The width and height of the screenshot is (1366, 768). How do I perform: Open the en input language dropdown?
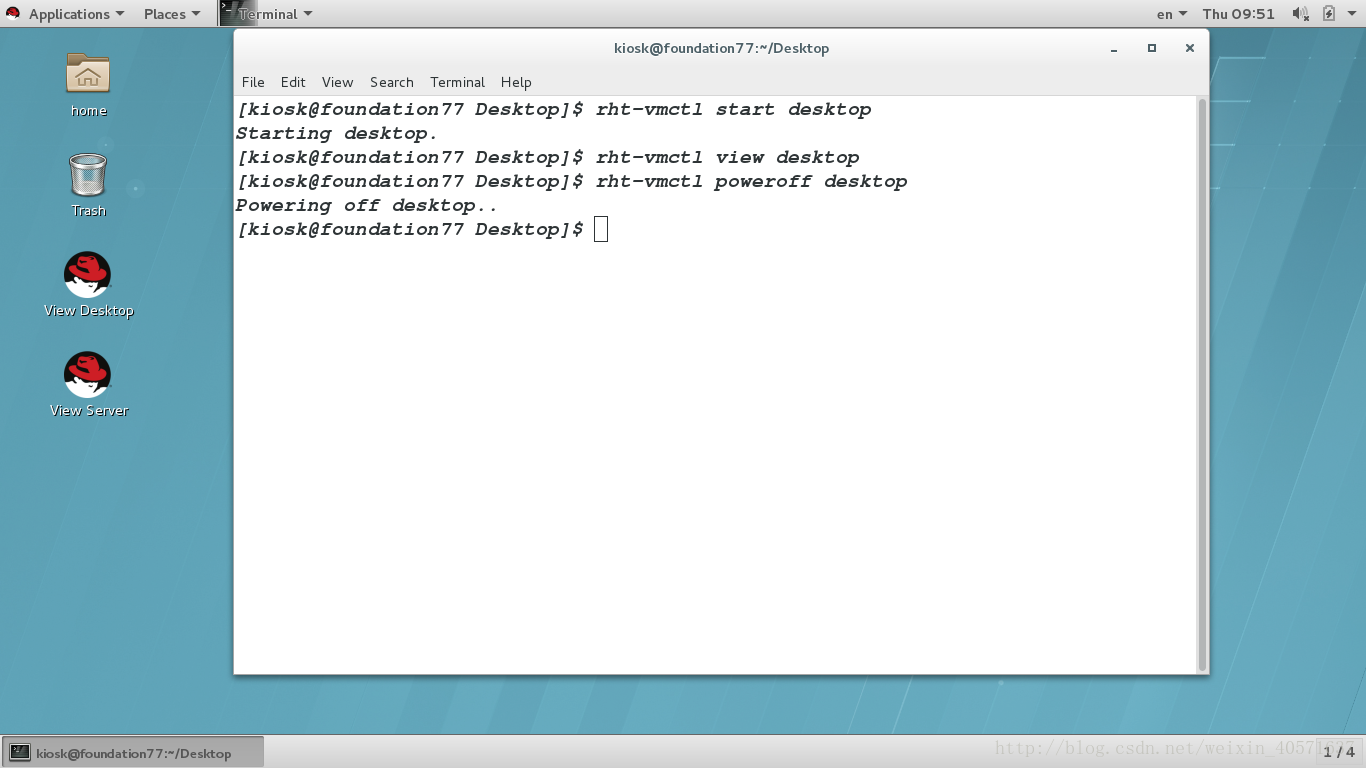1171,14
